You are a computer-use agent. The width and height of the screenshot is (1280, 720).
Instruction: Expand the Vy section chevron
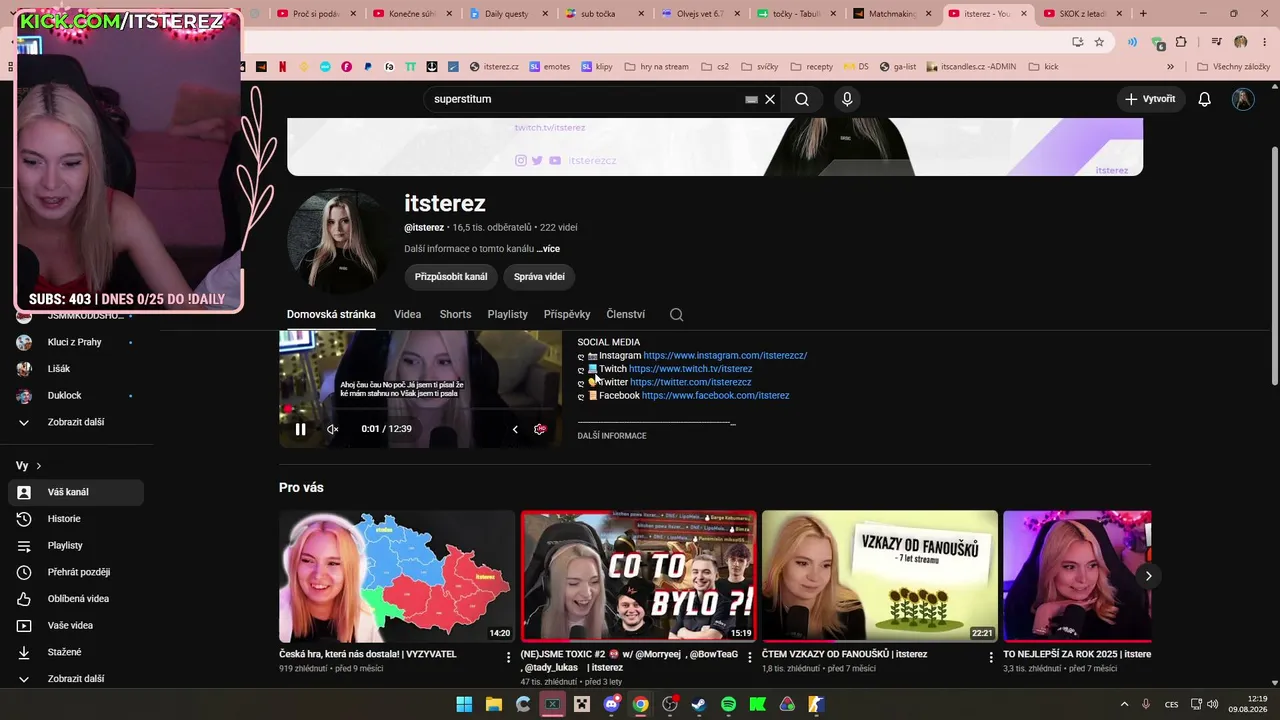tap(39, 466)
